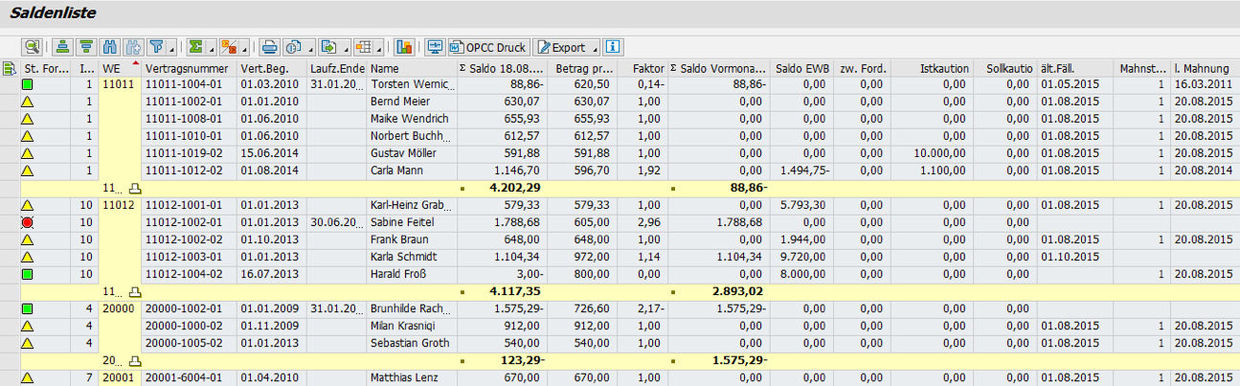Viewport: 1240px width, 386px height.
Task: Click the spreadsheet export icon
Action: 328,47
